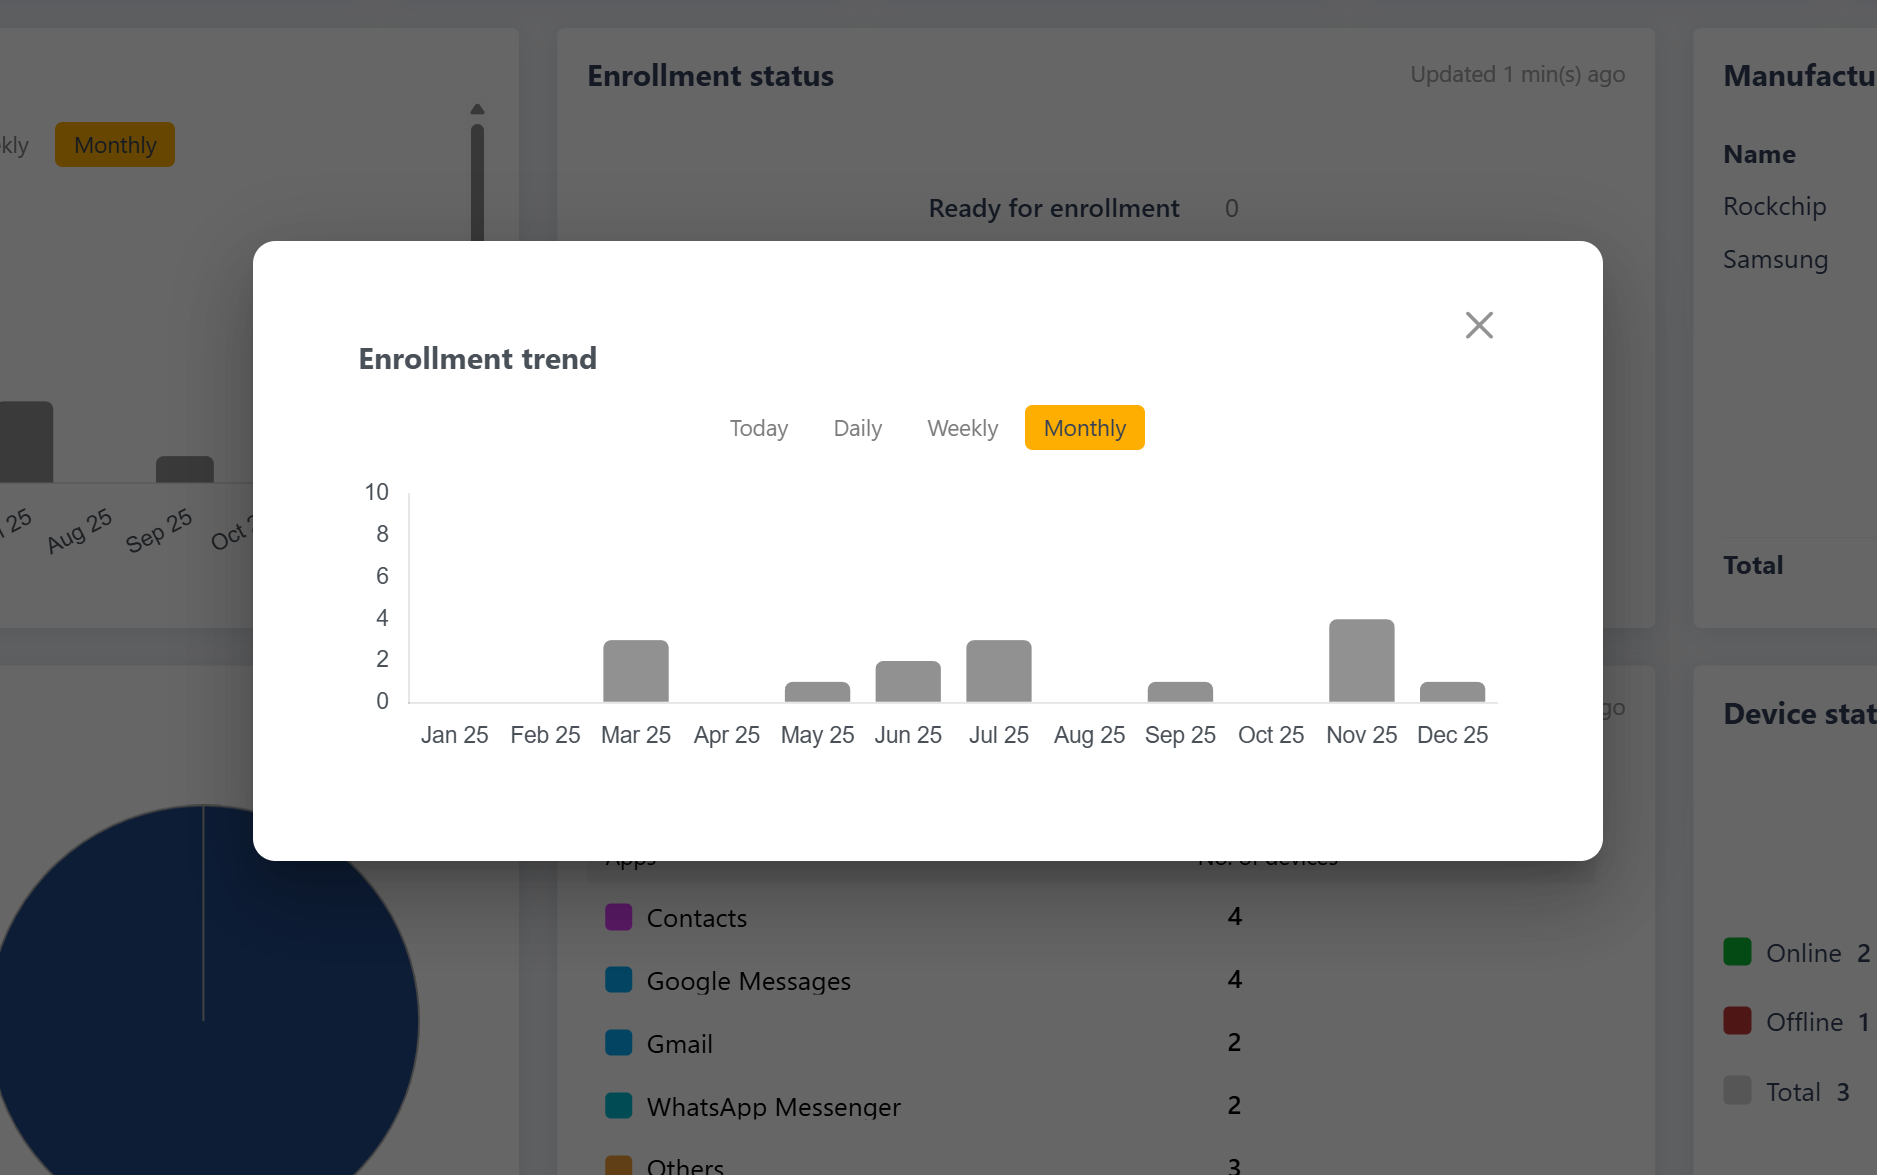The image size is (1877, 1175).
Task: Click the Mar 25 enrollment bar
Action: click(x=636, y=671)
